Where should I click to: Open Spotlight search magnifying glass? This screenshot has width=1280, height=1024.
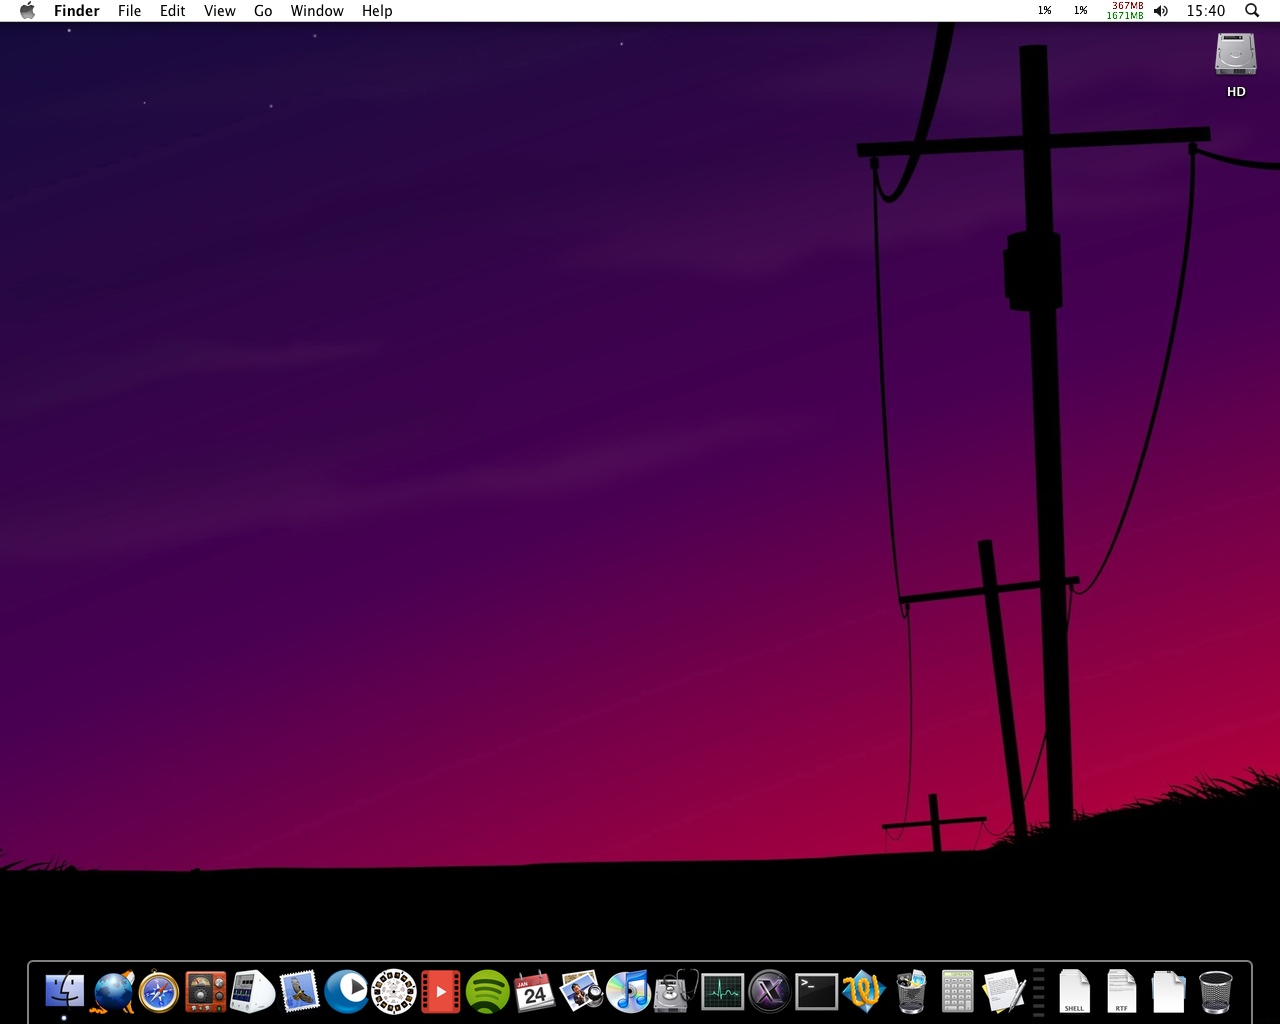(1252, 11)
